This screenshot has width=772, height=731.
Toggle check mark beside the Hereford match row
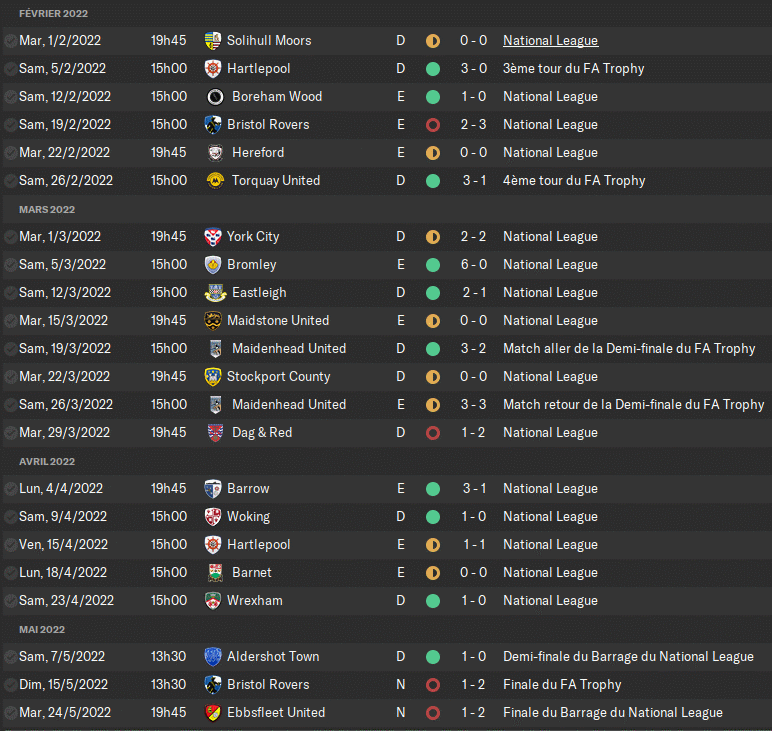[x=10, y=153]
